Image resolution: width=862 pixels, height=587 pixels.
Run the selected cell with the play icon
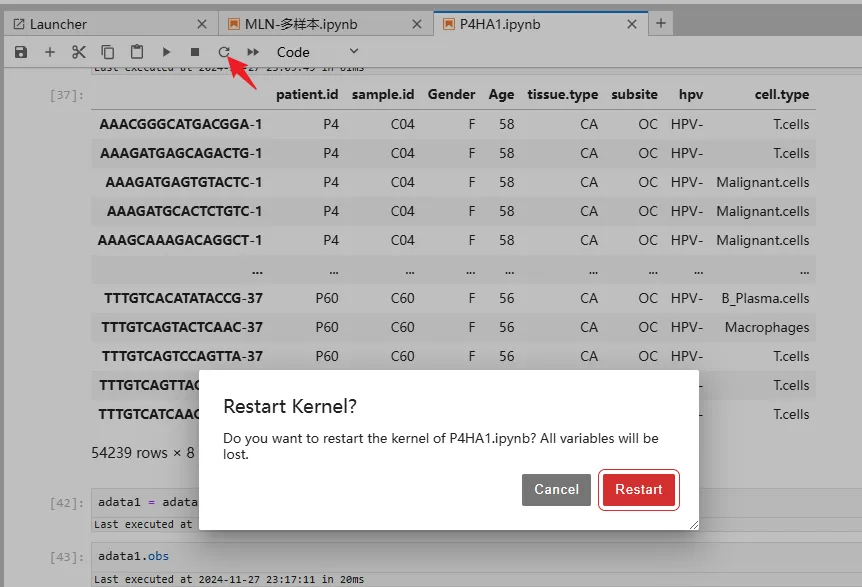coord(166,52)
